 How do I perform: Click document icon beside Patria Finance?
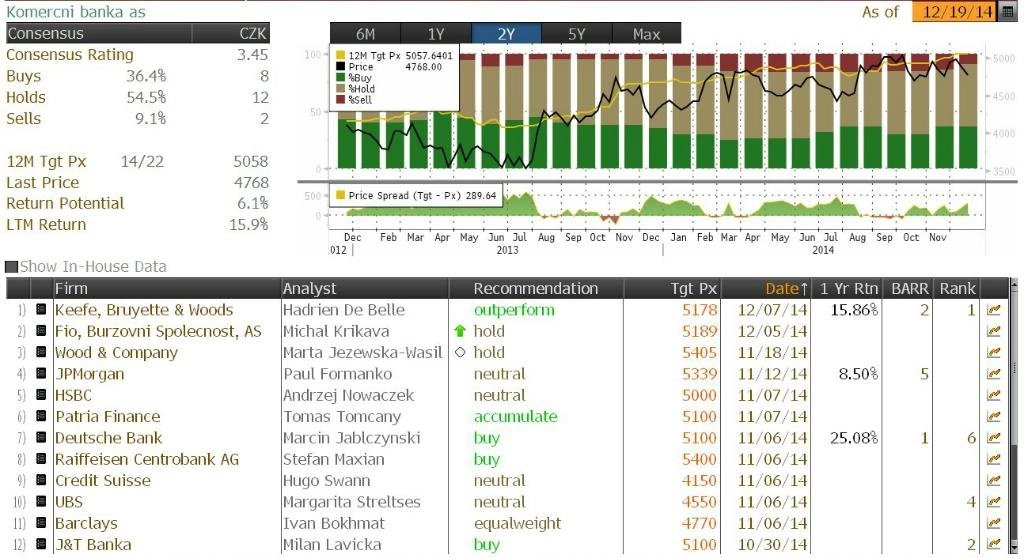coord(41,416)
